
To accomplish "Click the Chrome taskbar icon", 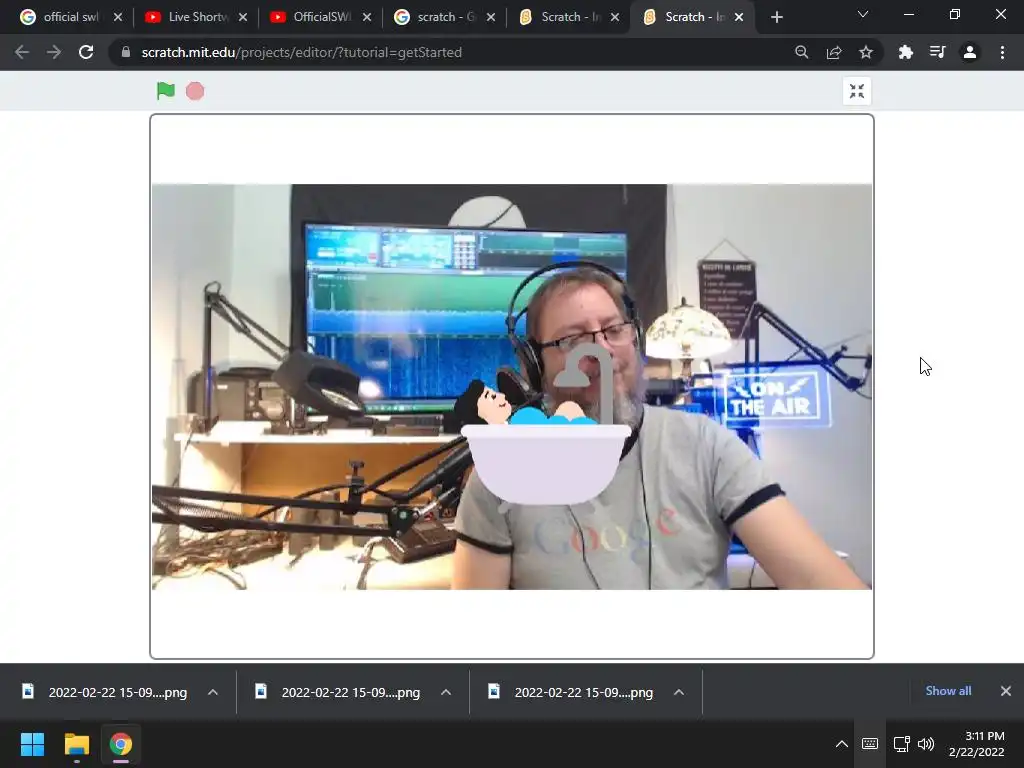I will [x=121, y=744].
